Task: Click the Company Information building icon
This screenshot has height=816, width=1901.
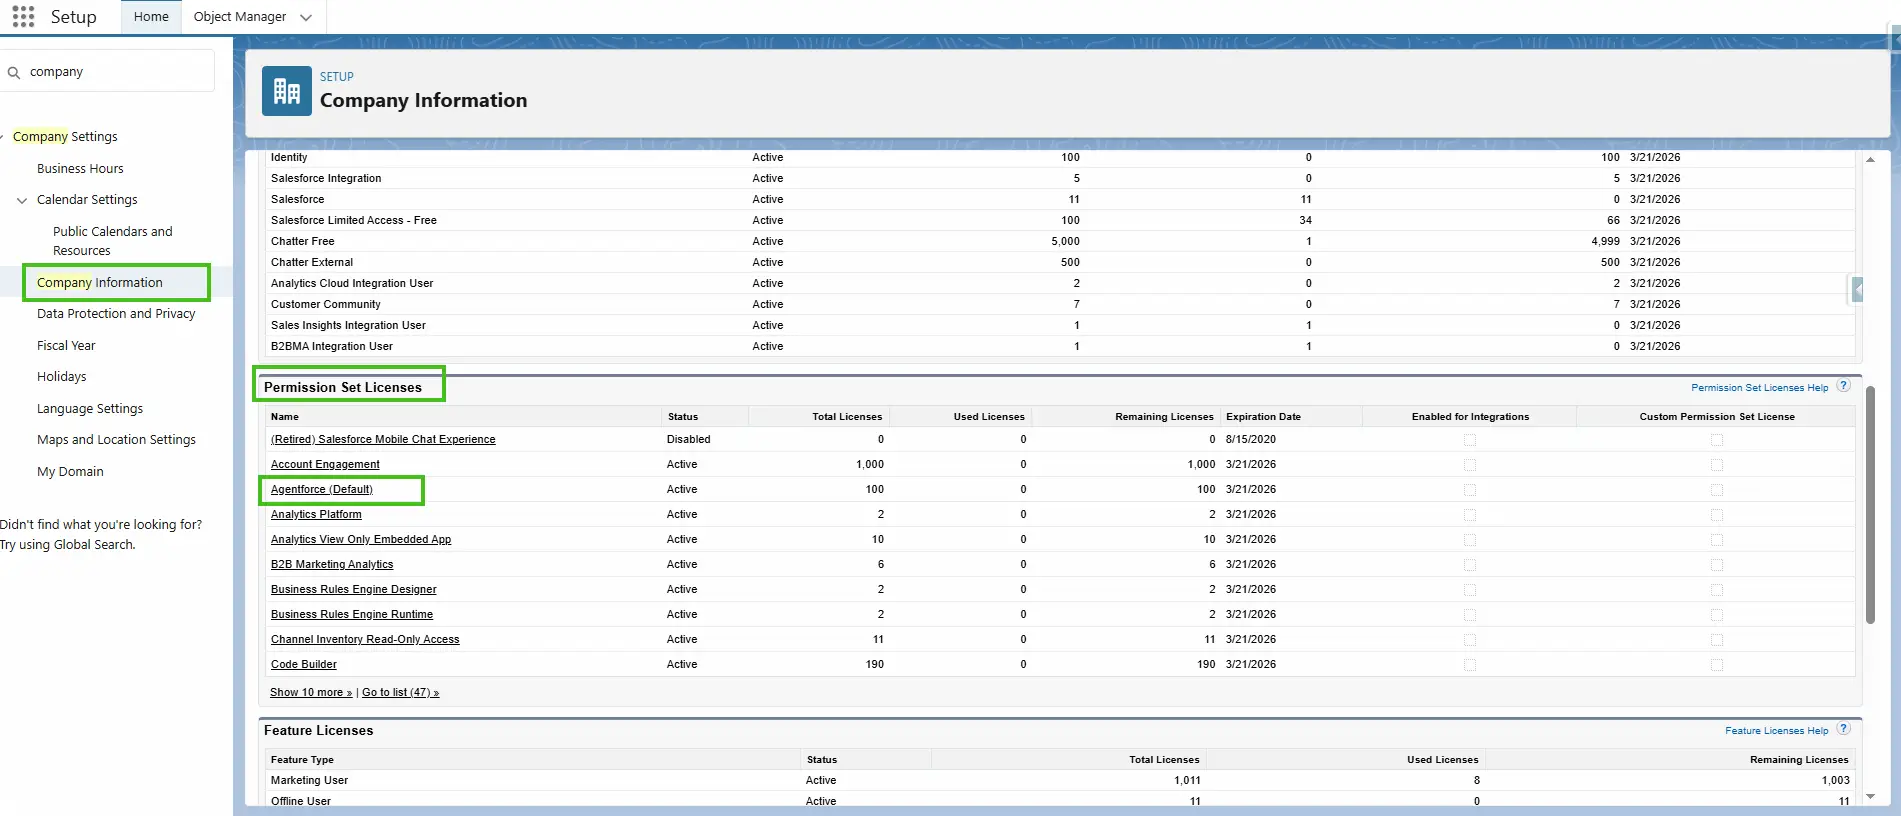Action: [286, 91]
